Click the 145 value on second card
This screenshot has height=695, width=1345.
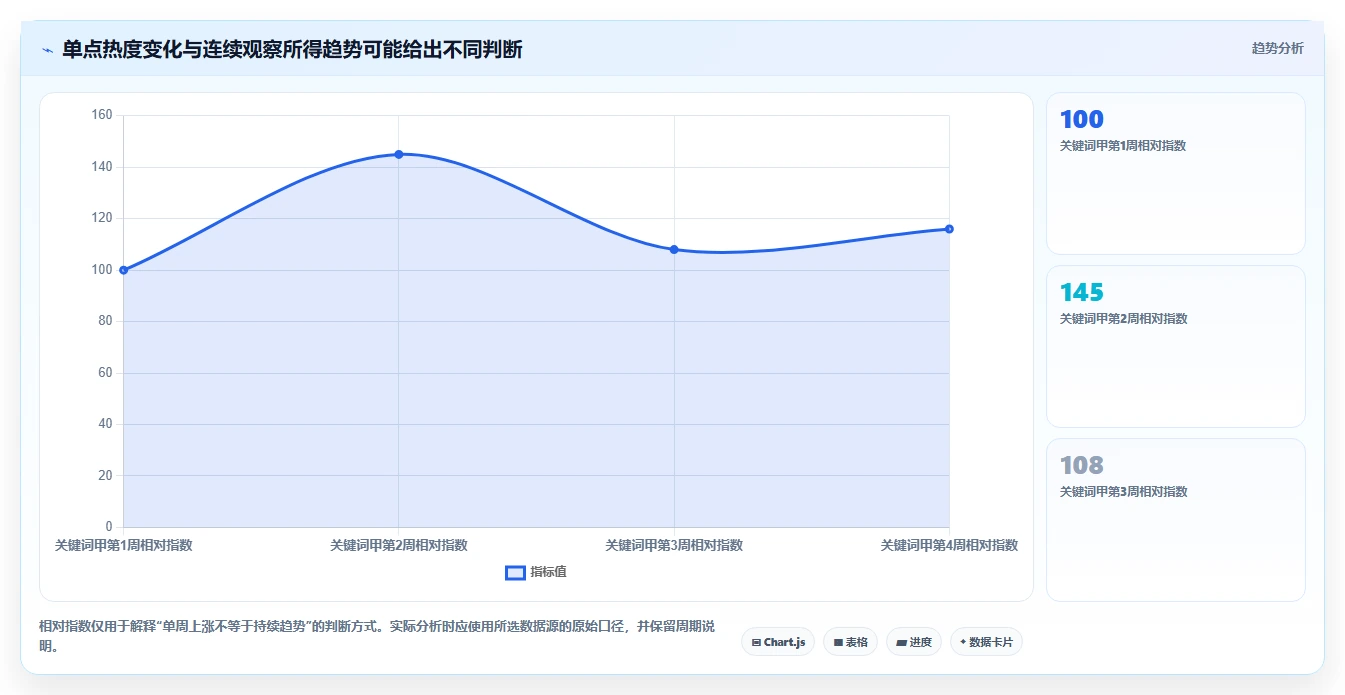(x=1081, y=293)
